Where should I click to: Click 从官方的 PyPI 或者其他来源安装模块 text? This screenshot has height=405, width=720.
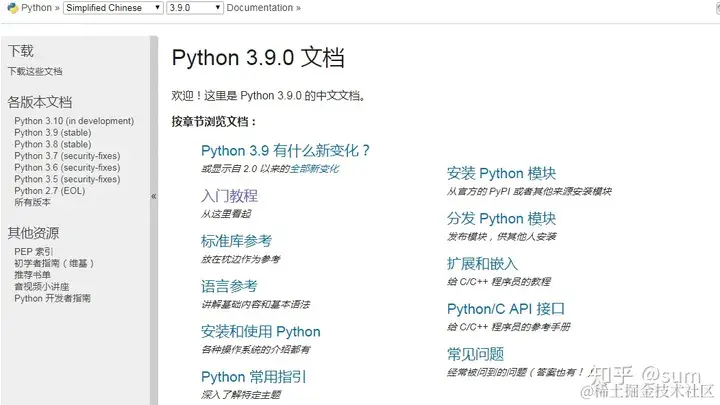click(x=529, y=191)
